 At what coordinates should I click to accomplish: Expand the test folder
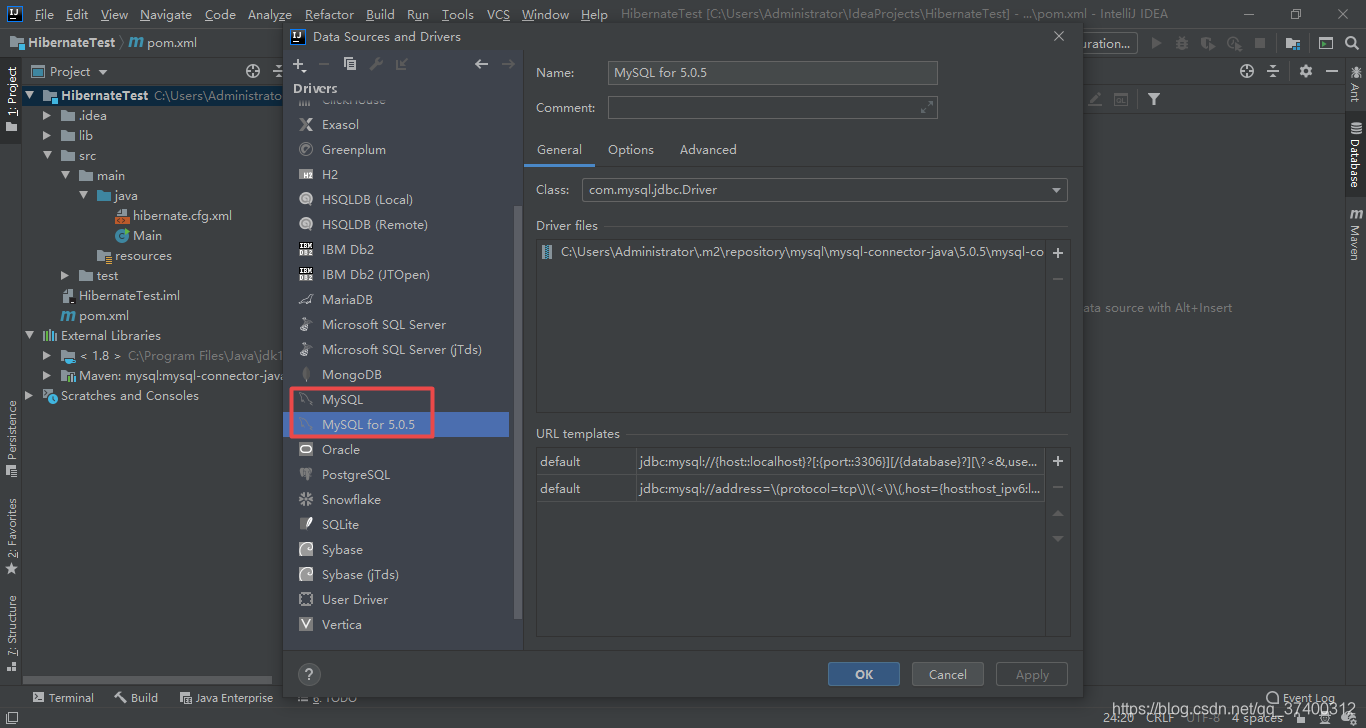click(65, 276)
